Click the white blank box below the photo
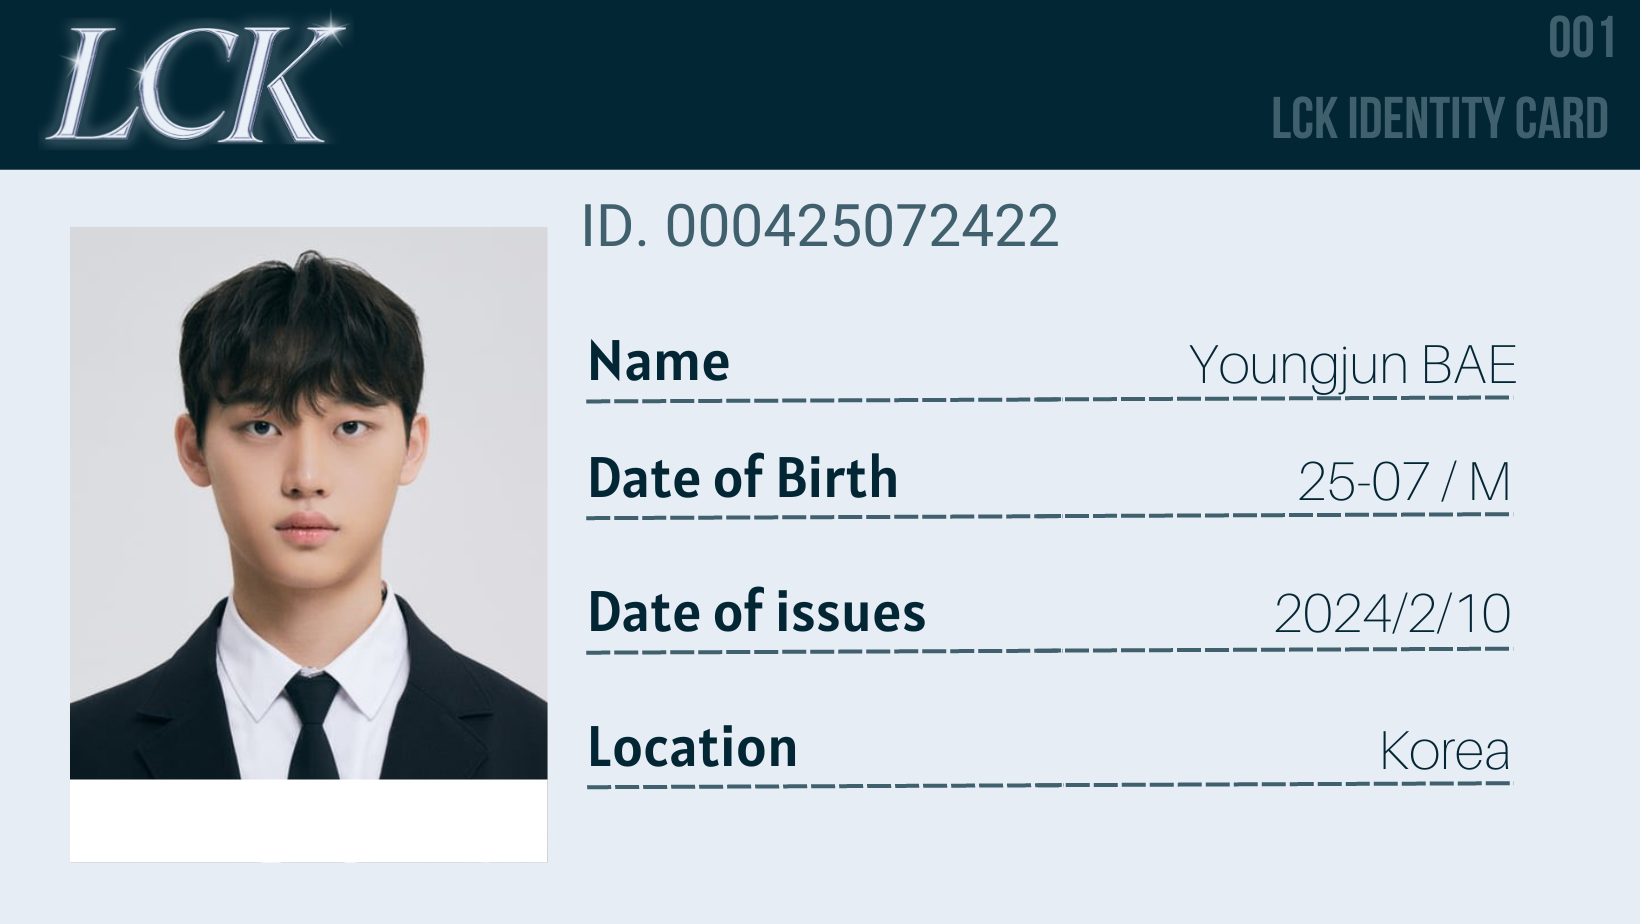This screenshot has height=924, width=1640. tap(308, 820)
